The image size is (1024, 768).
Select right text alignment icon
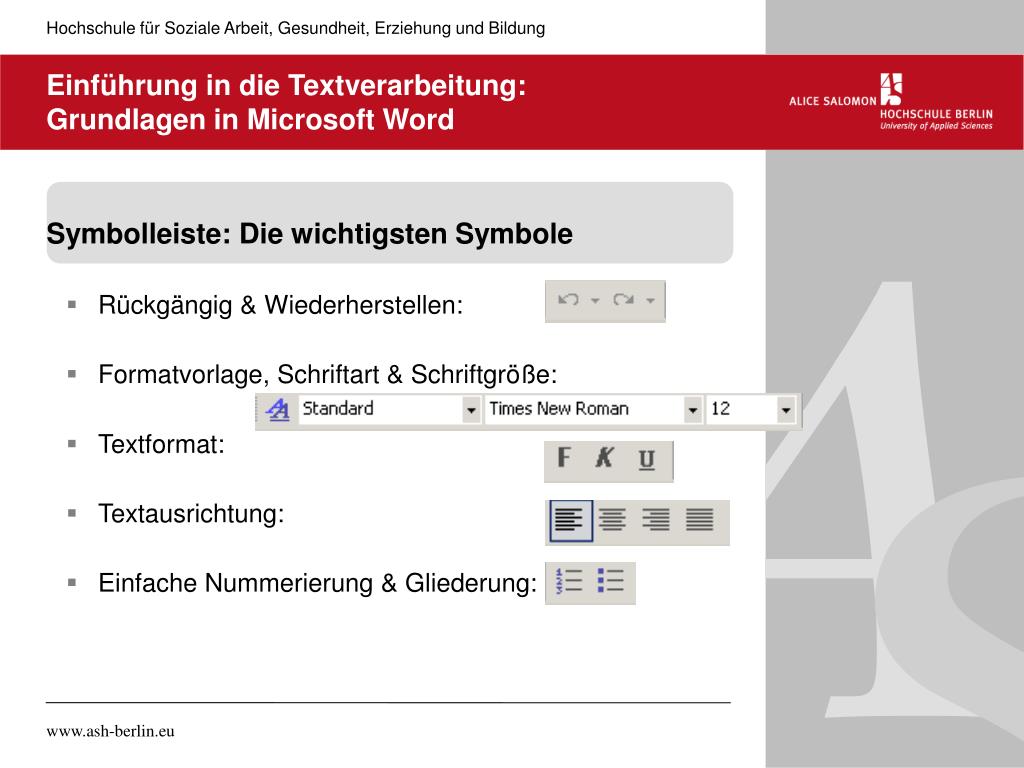tap(656, 520)
